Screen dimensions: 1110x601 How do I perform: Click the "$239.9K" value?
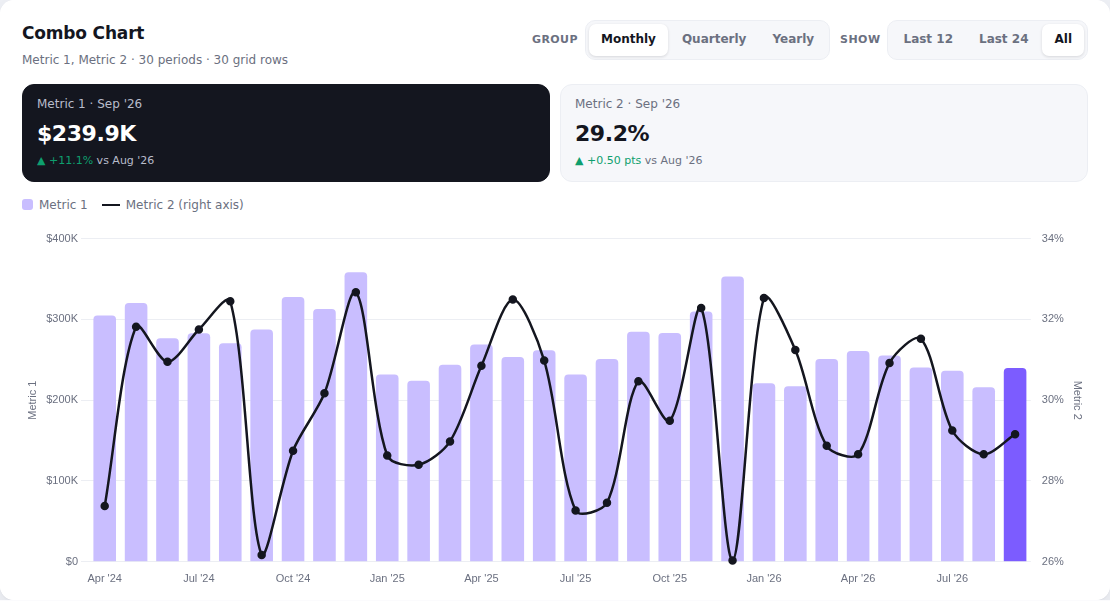click(87, 134)
